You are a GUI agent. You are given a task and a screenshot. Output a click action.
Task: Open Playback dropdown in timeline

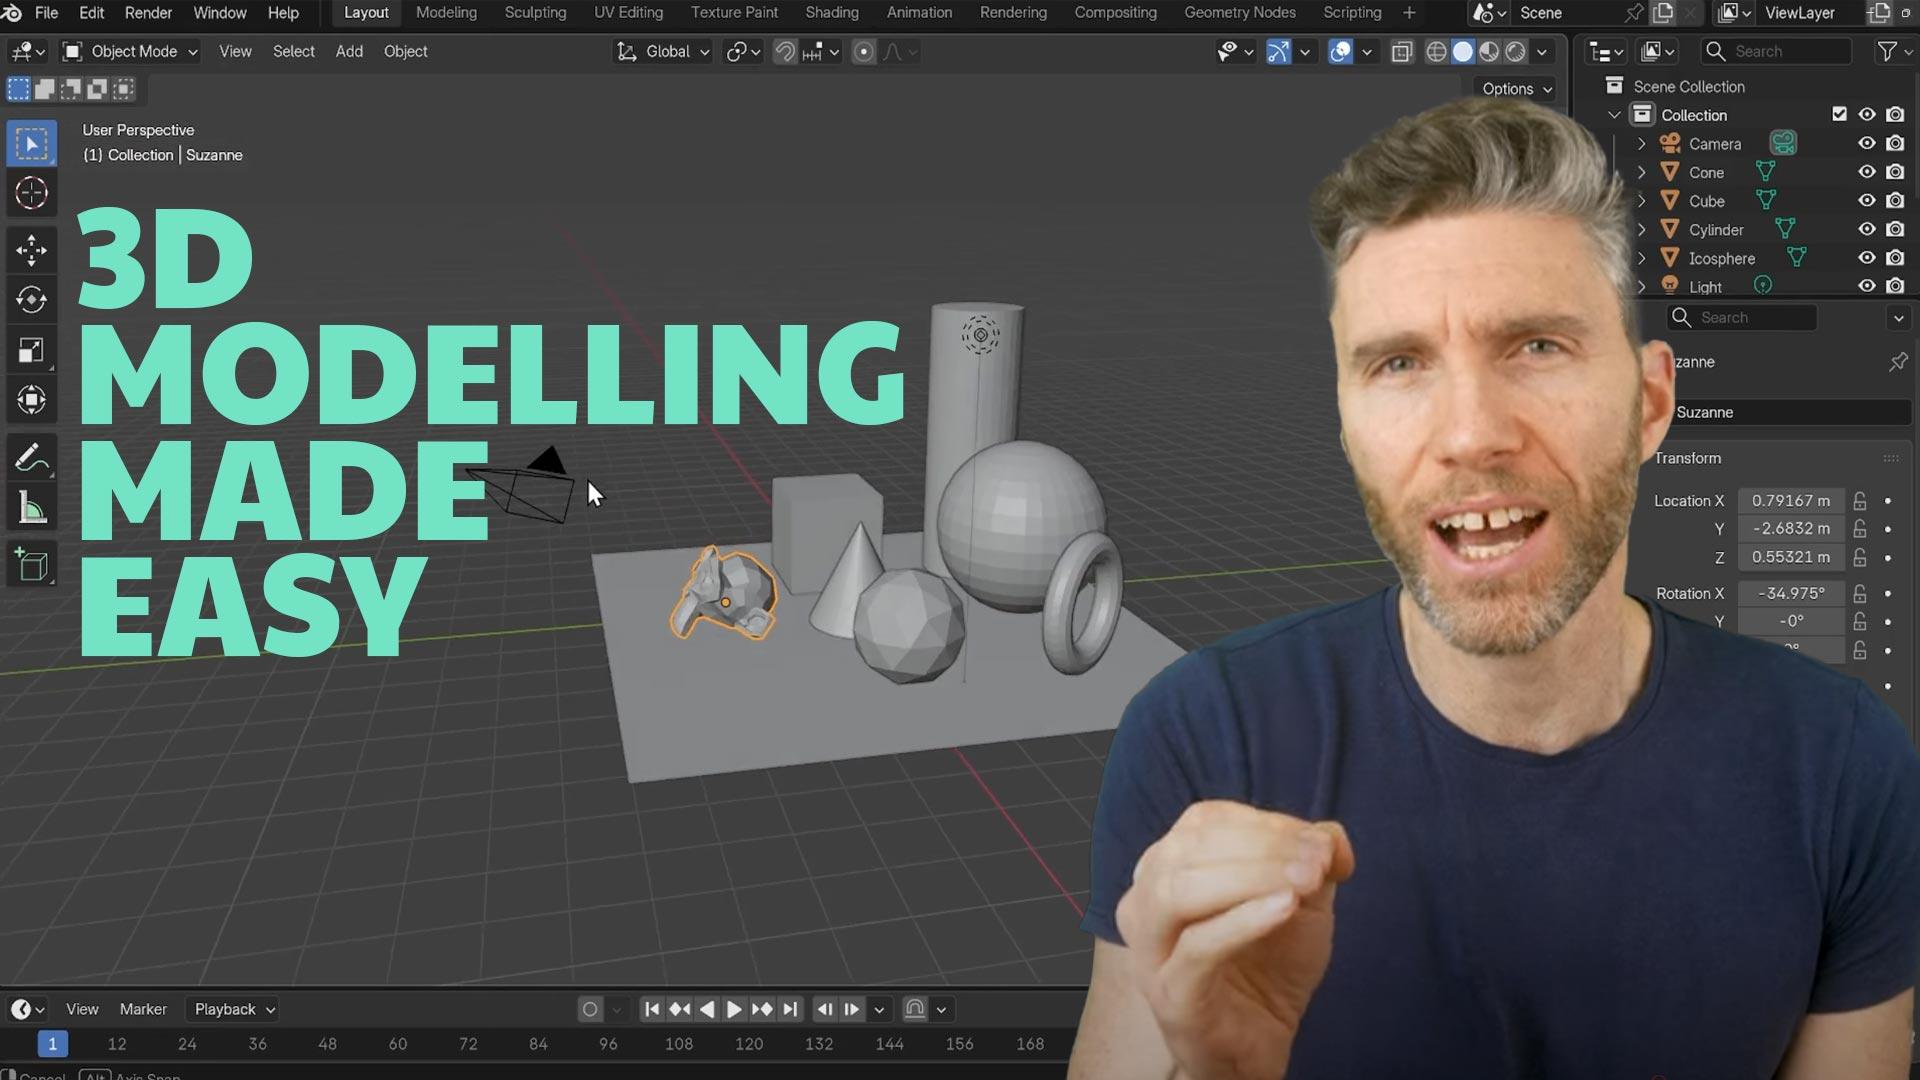pyautogui.click(x=235, y=1009)
